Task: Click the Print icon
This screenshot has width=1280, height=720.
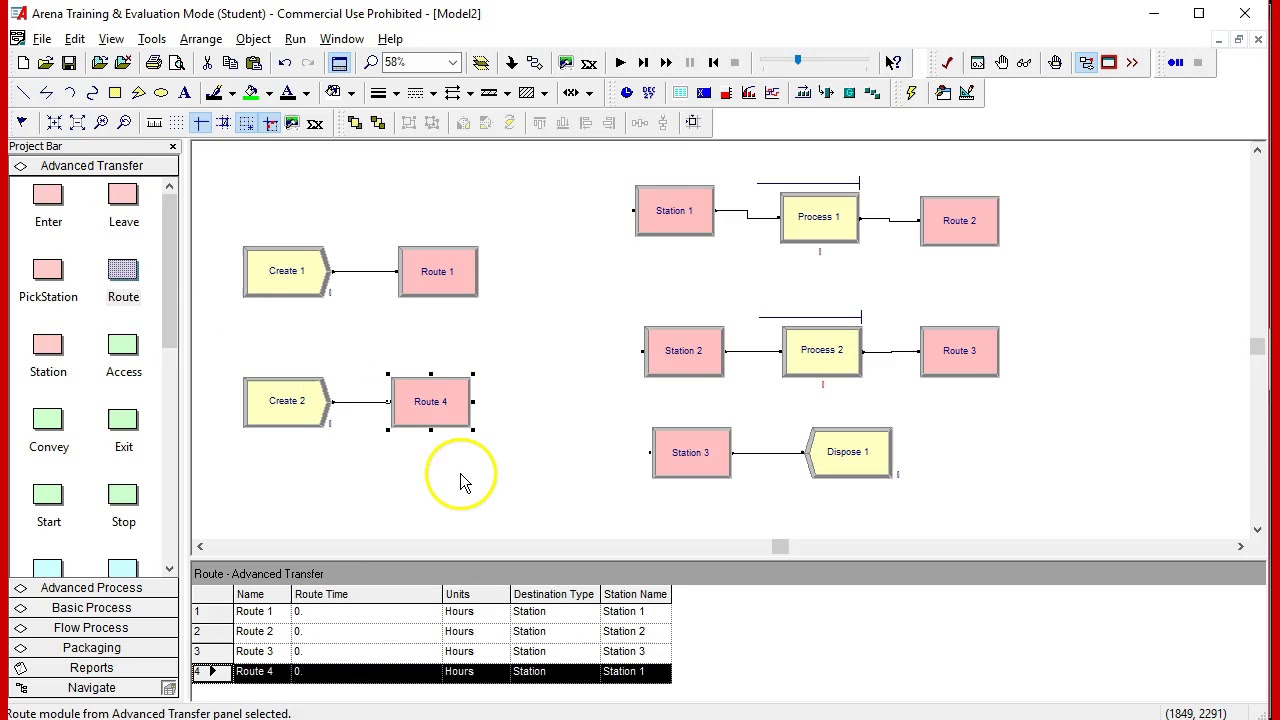Action: coord(154,63)
